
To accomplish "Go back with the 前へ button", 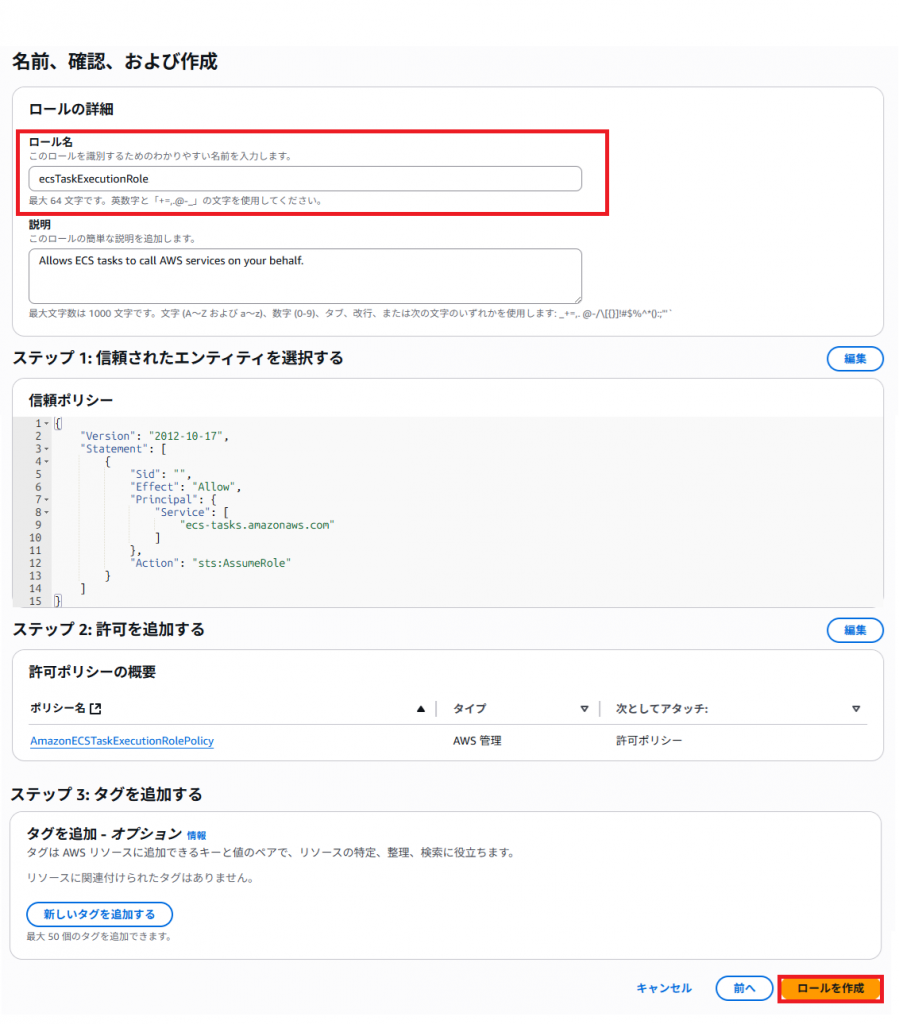I will click(x=744, y=988).
